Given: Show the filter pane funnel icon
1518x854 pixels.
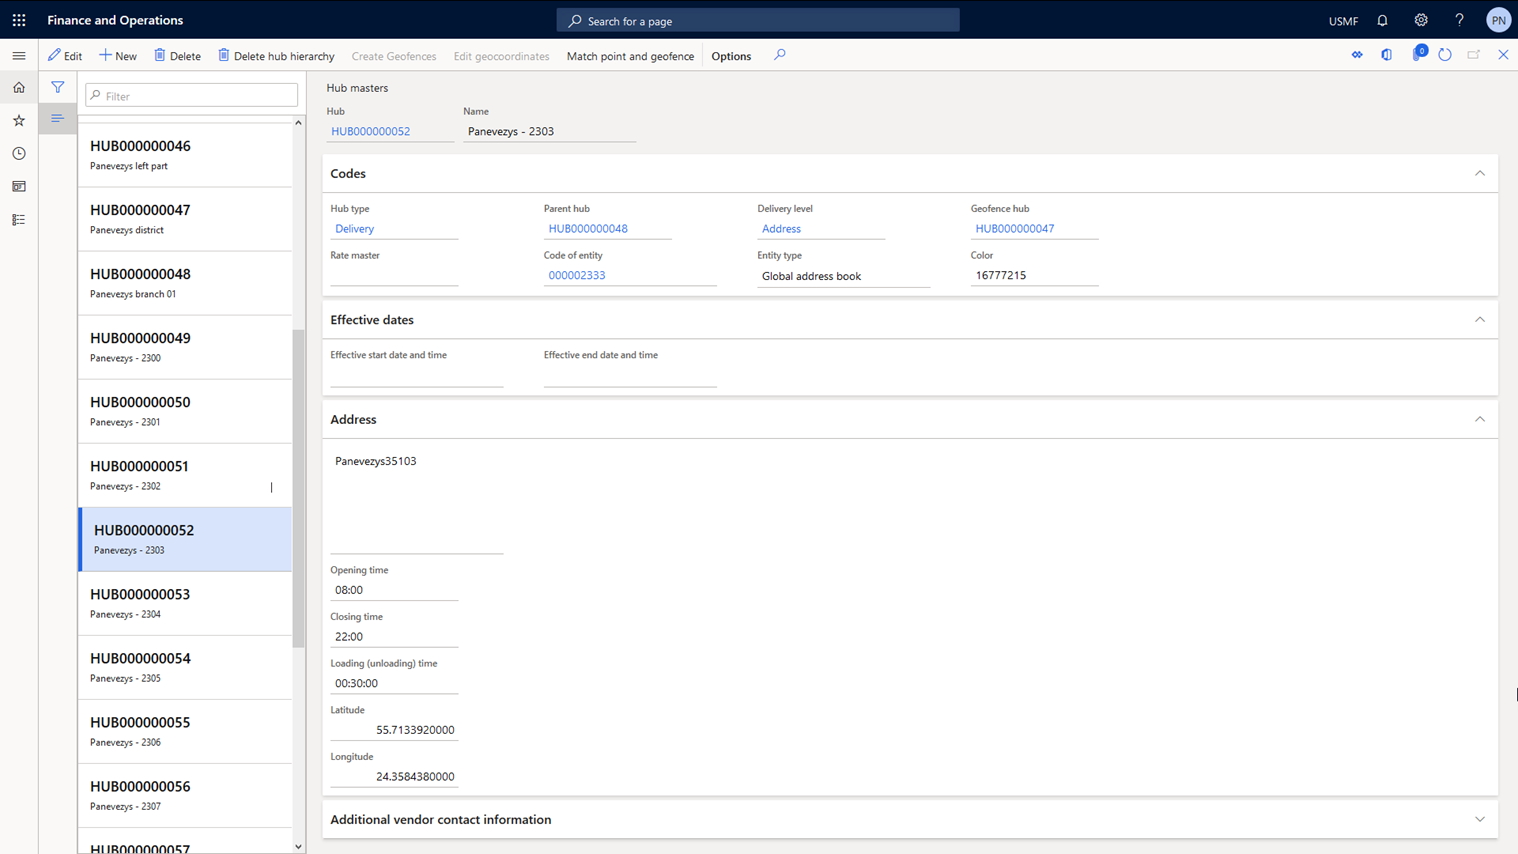Looking at the screenshot, I should coord(58,88).
